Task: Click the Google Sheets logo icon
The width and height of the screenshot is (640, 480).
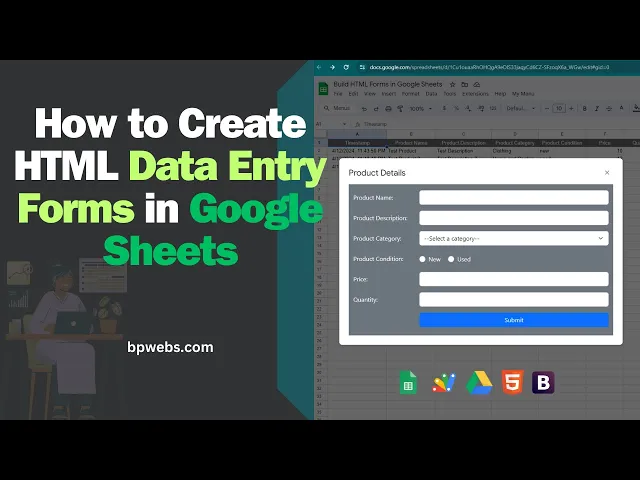Action: (x=408, y=383)
